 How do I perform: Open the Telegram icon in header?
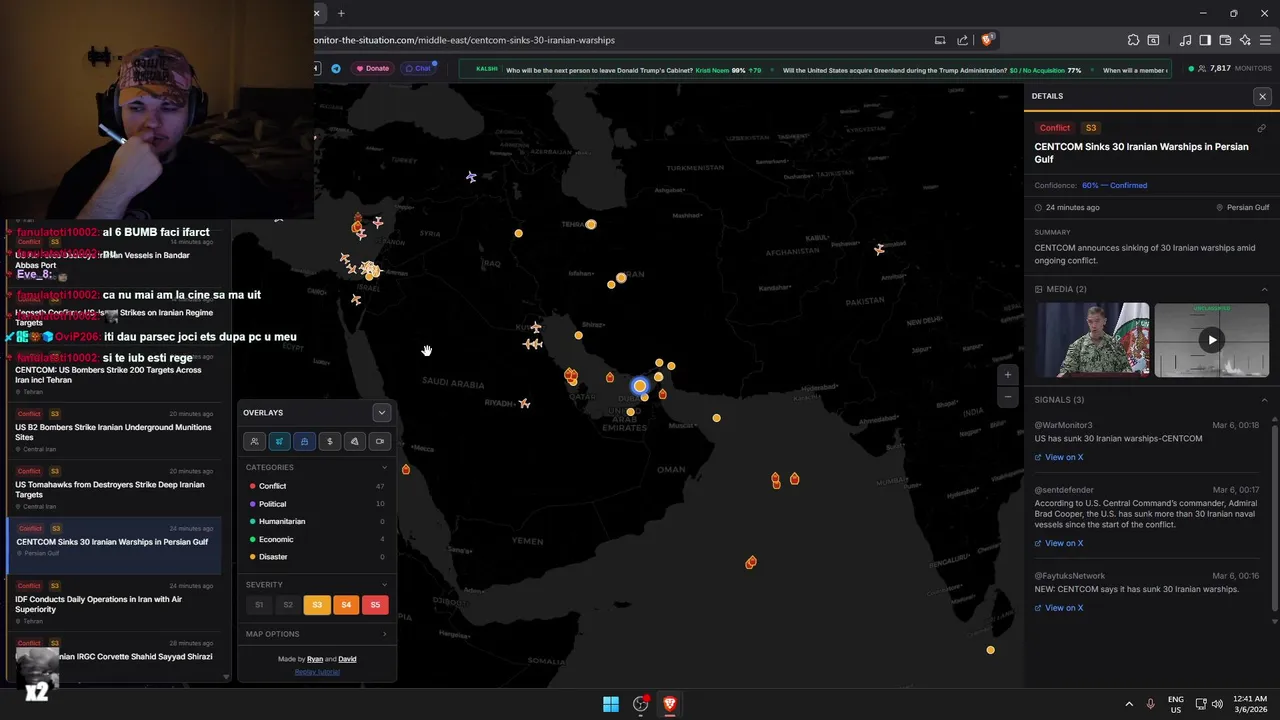[335, 68]
